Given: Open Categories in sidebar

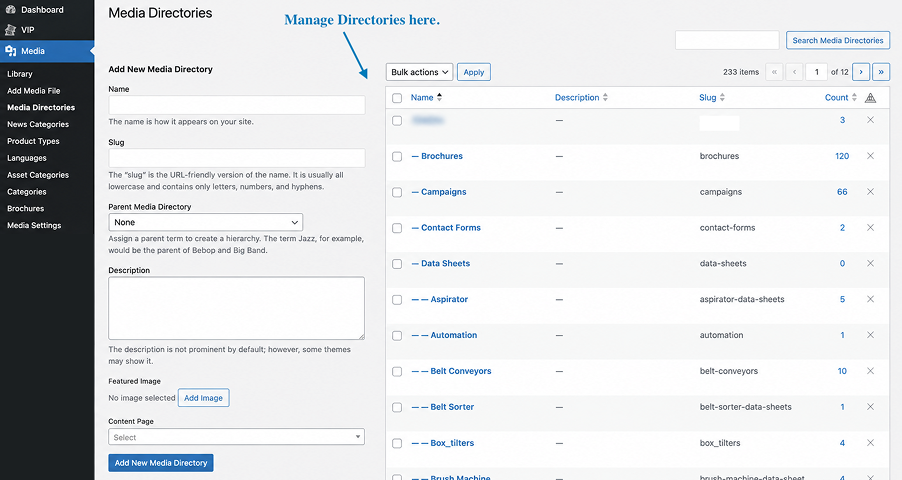Looking at the screenshot, I should (26, 192).
